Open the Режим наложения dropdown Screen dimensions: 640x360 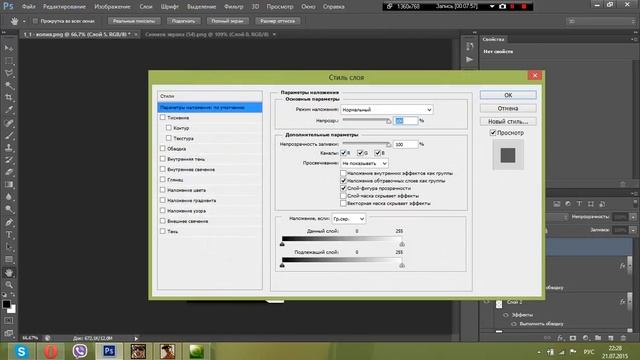tap(387, 109)
